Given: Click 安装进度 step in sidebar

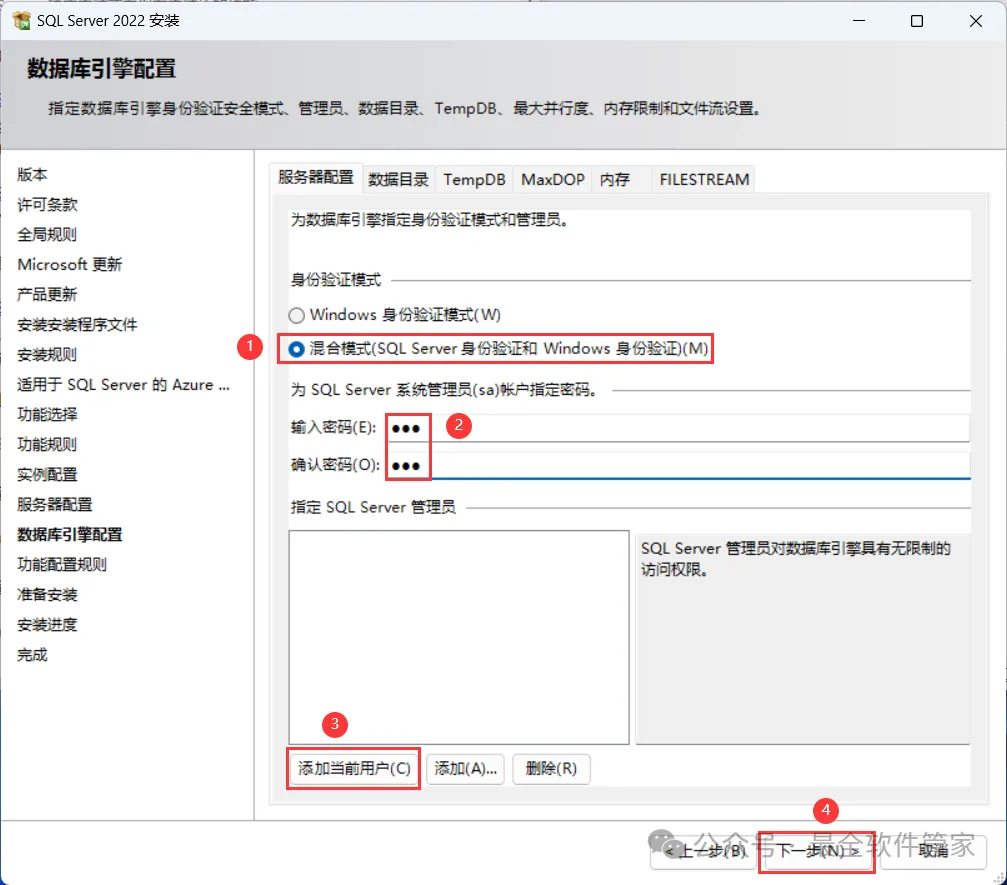Looking at the screenshot, I should (x=47, y=625).
